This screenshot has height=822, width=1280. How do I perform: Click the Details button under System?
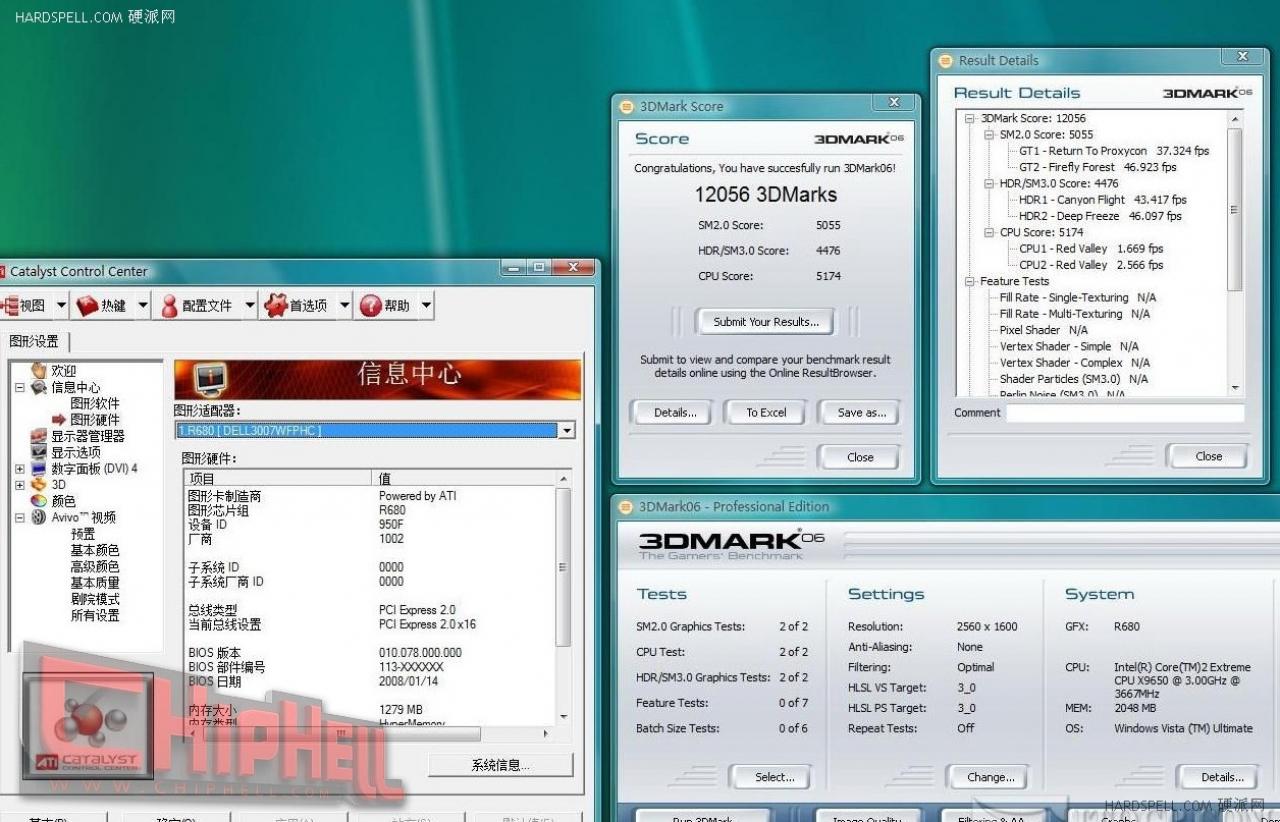pyautogui.click(x=1221, y=777)
